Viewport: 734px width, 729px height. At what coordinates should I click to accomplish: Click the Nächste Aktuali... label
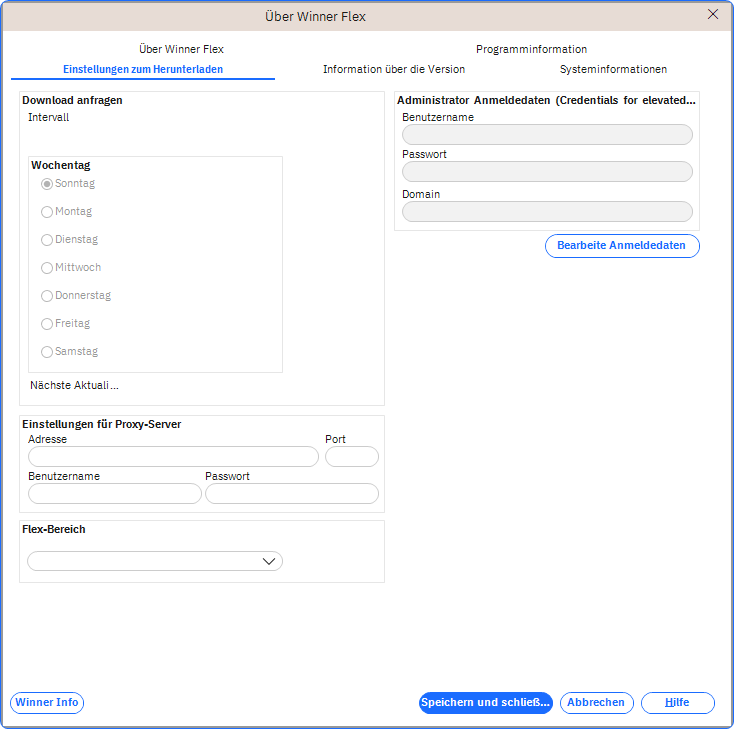(74, 385)
